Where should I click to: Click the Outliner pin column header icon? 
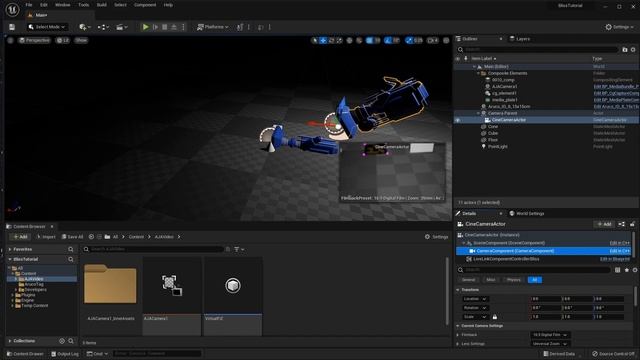[x=466, y=59]
